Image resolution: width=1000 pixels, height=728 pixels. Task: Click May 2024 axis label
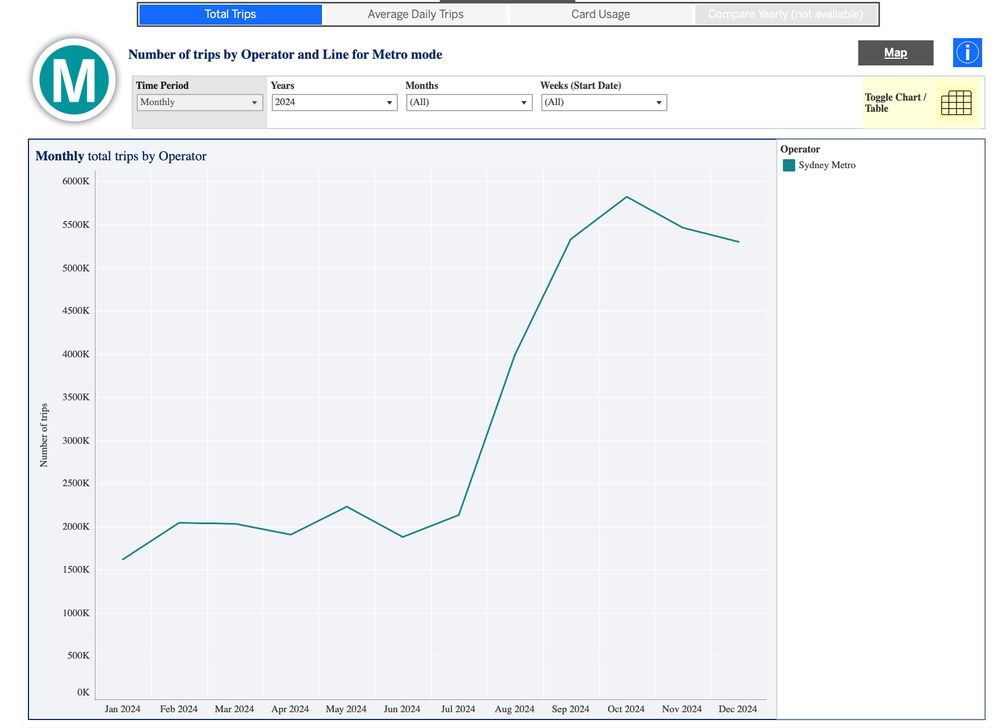click(x=346, y=709)
